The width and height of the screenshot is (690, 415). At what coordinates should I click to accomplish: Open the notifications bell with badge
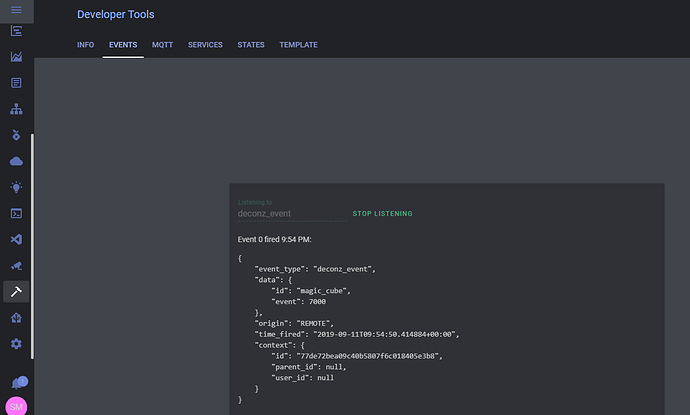point(17,383)
